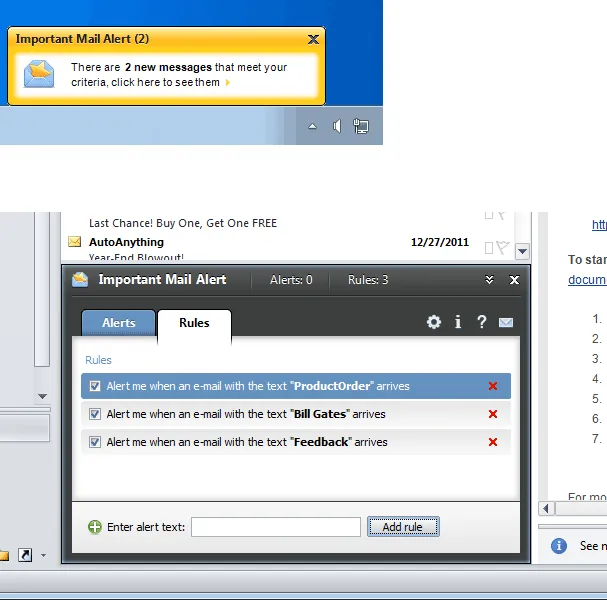Click reading pane scroll left arrow
The height and width of the screenshot is (600, 607).
546,508
